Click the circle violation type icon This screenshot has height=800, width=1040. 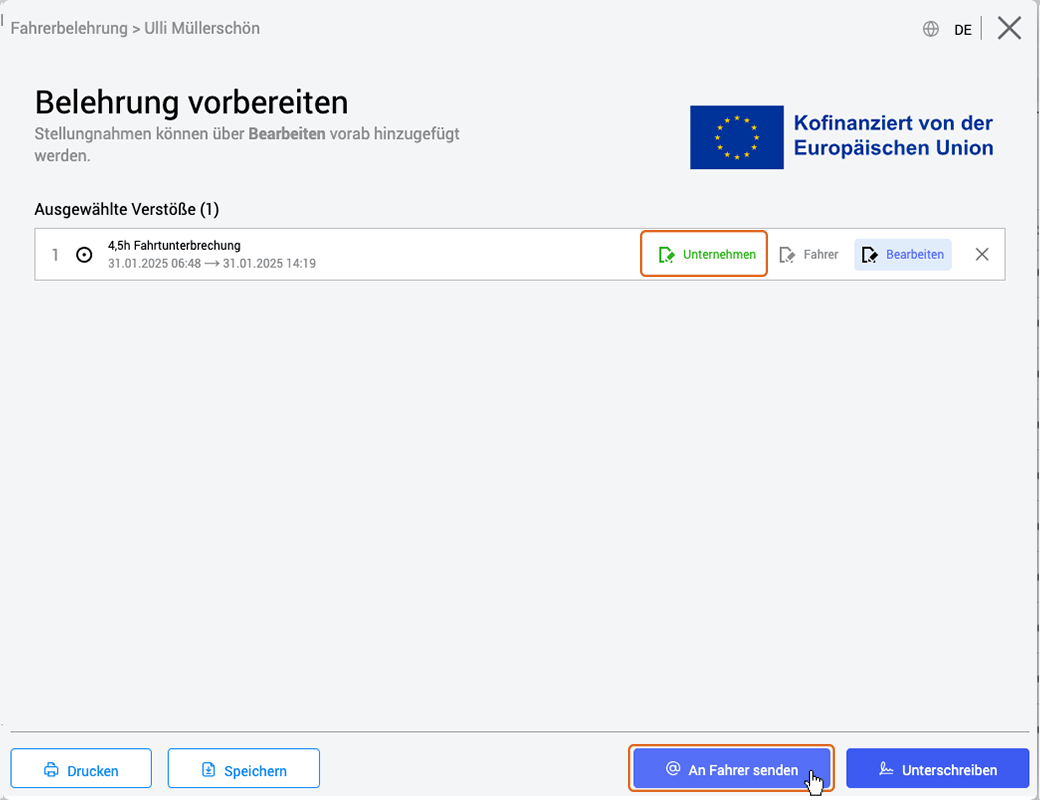(x=84, y=255)
